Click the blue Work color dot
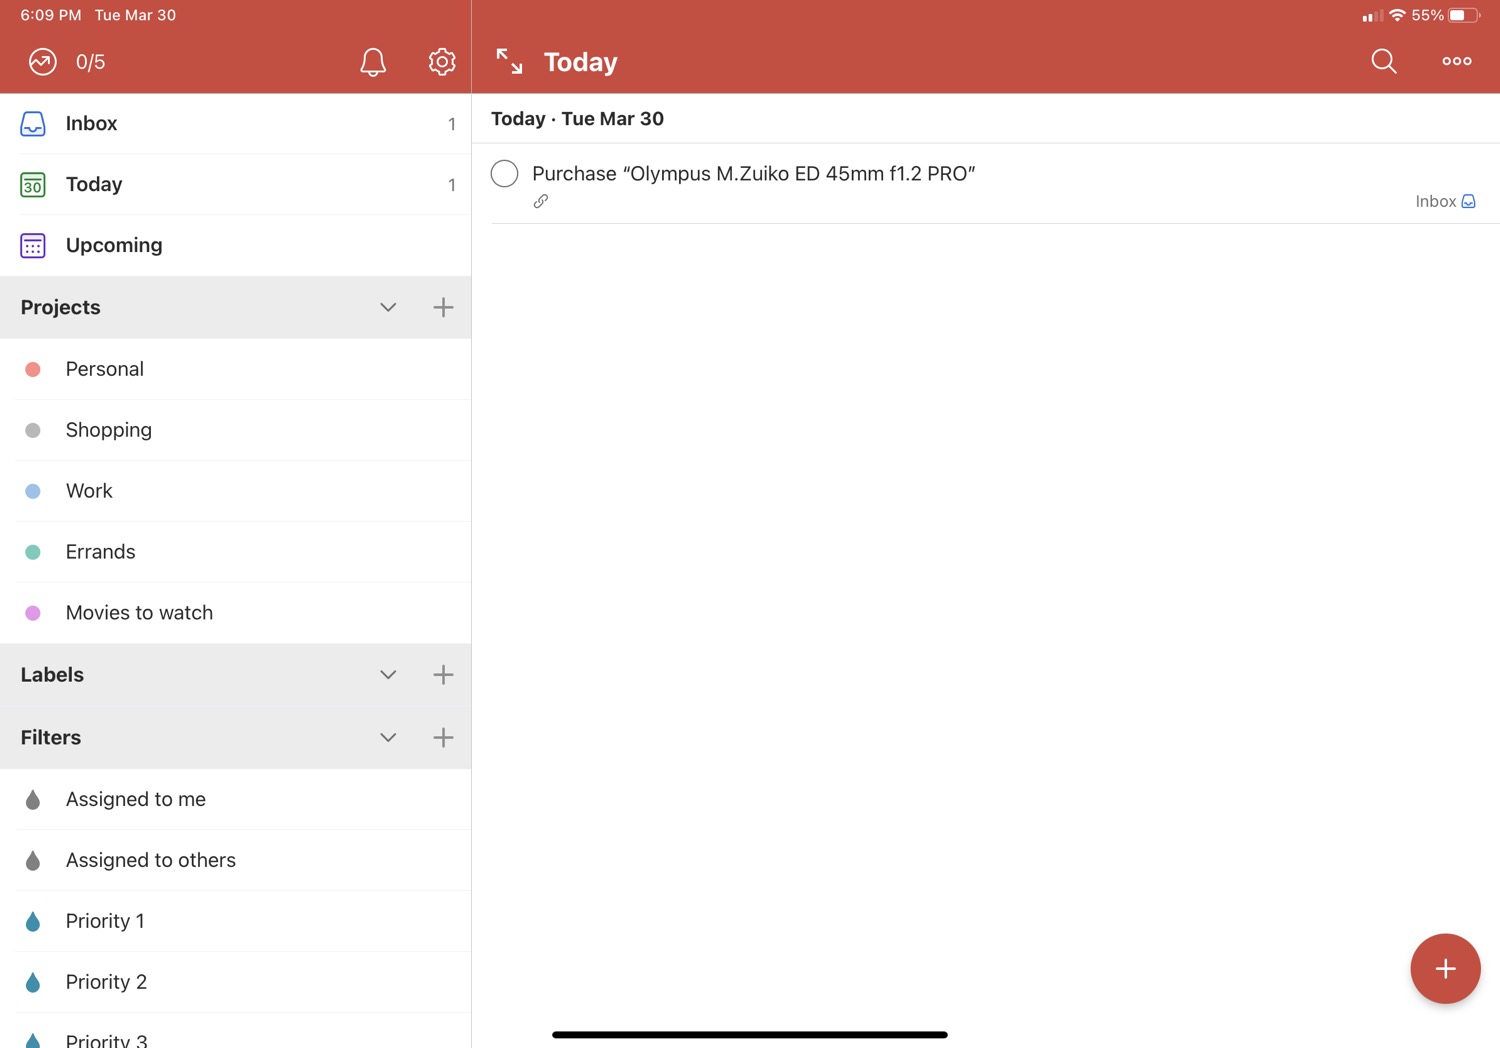Image resolution: width=1500 pixels, height=1048 pixels. click(x=33, y=491)
